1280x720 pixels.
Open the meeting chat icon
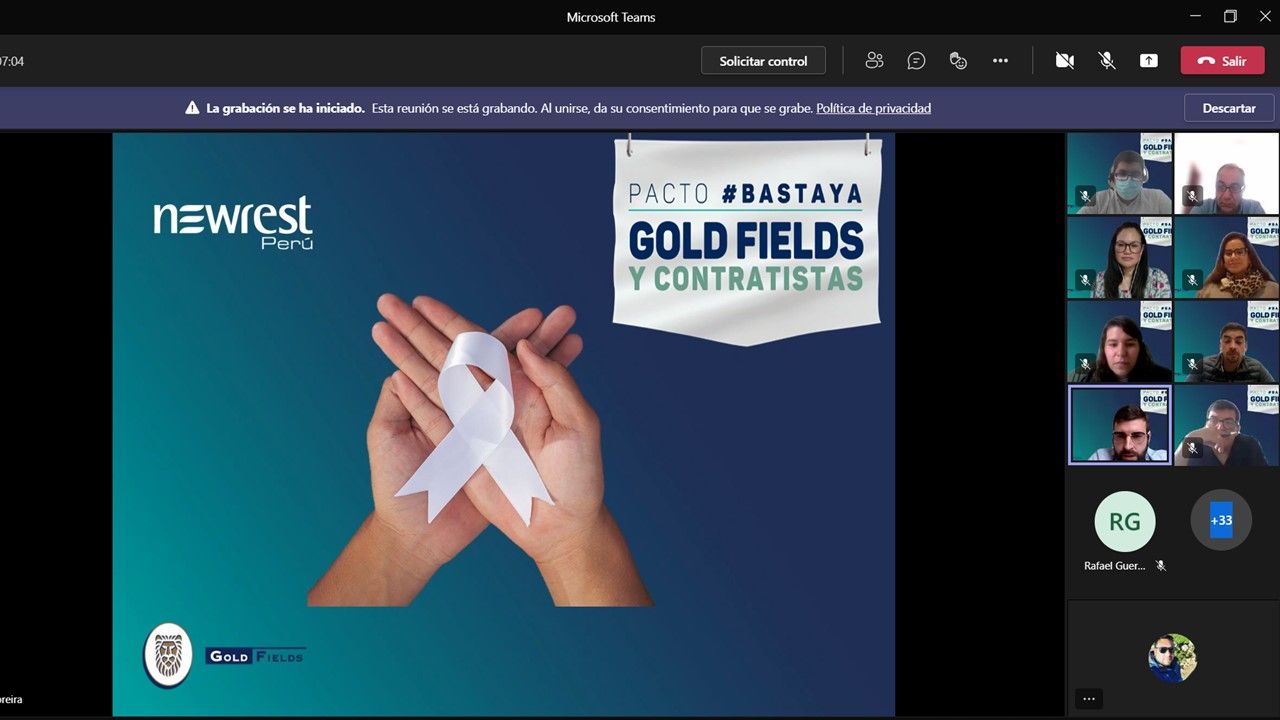point(916,61)
